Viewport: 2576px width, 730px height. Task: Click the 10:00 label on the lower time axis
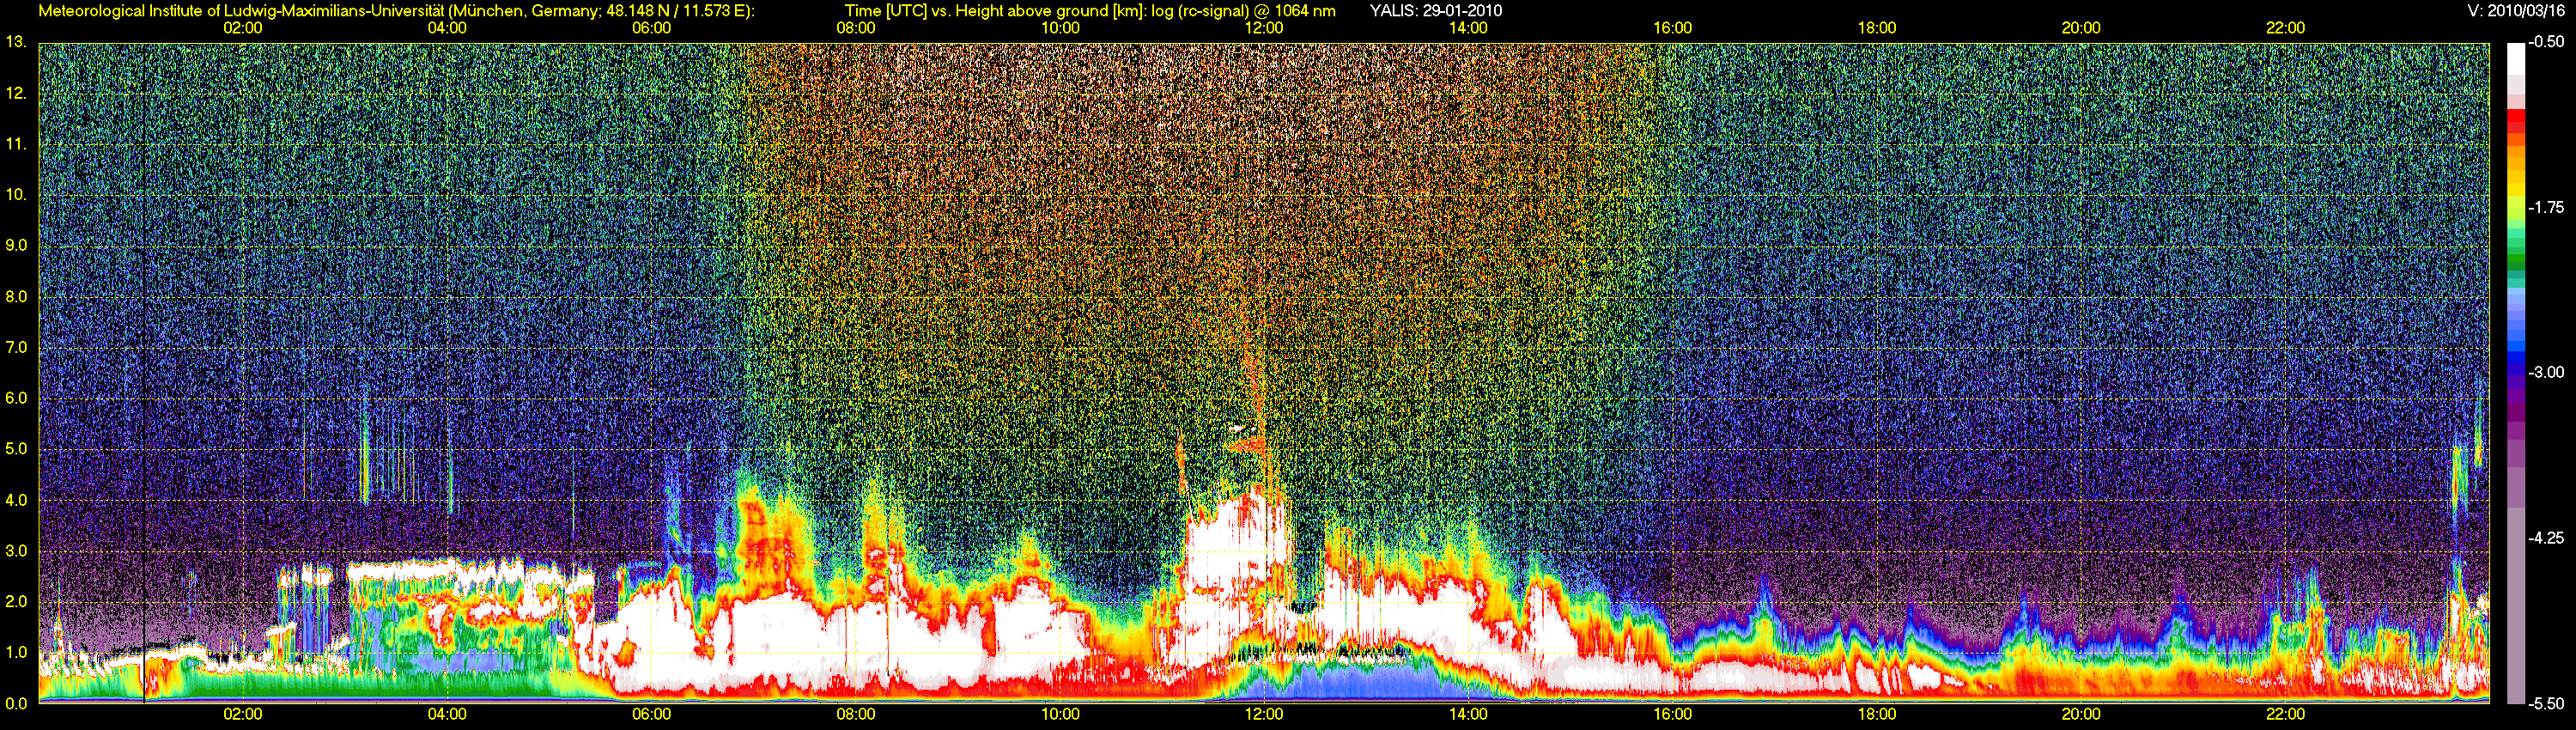click(1060, 714)
